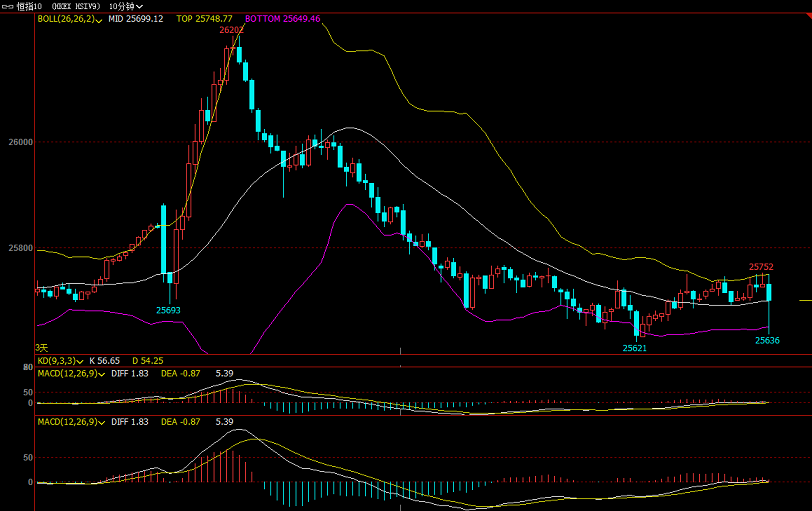Select the yellow TOP 25748.77 label
Viewport: 812px width, 511px height.
(204, 19)
